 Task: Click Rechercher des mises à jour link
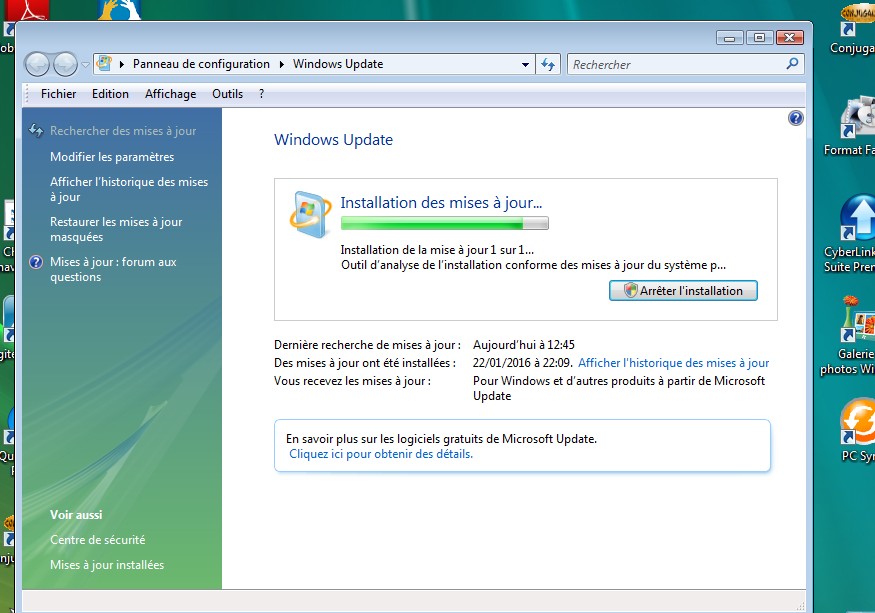(123, 131)
